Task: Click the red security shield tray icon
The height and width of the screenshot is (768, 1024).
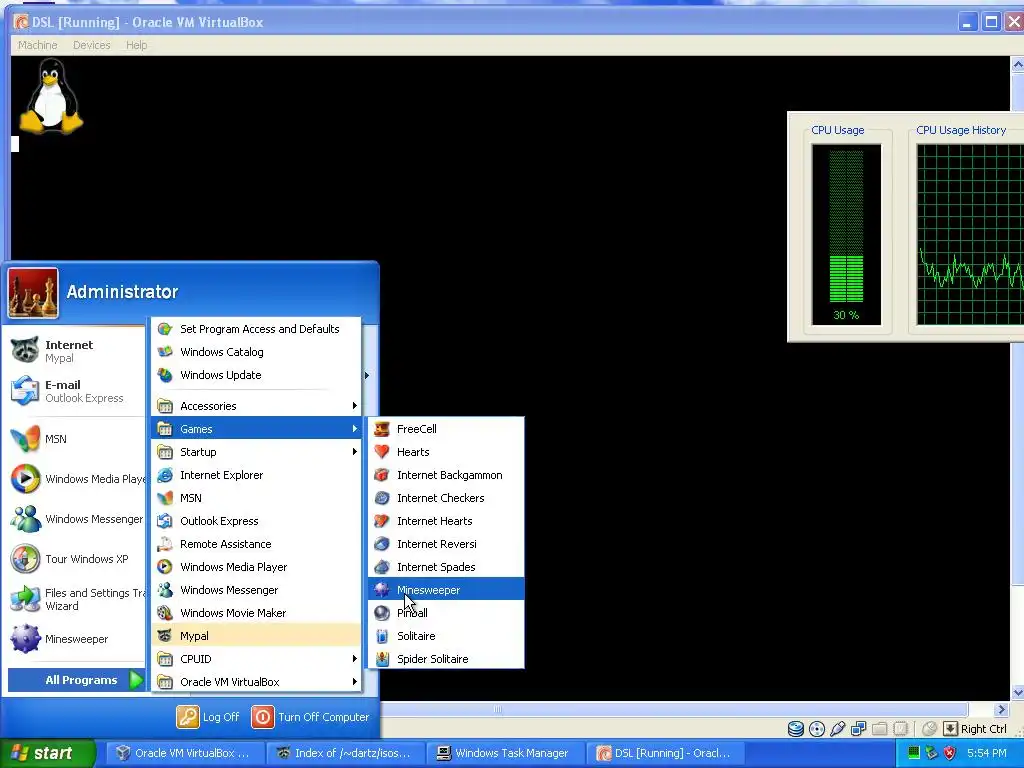Action: 950,753
